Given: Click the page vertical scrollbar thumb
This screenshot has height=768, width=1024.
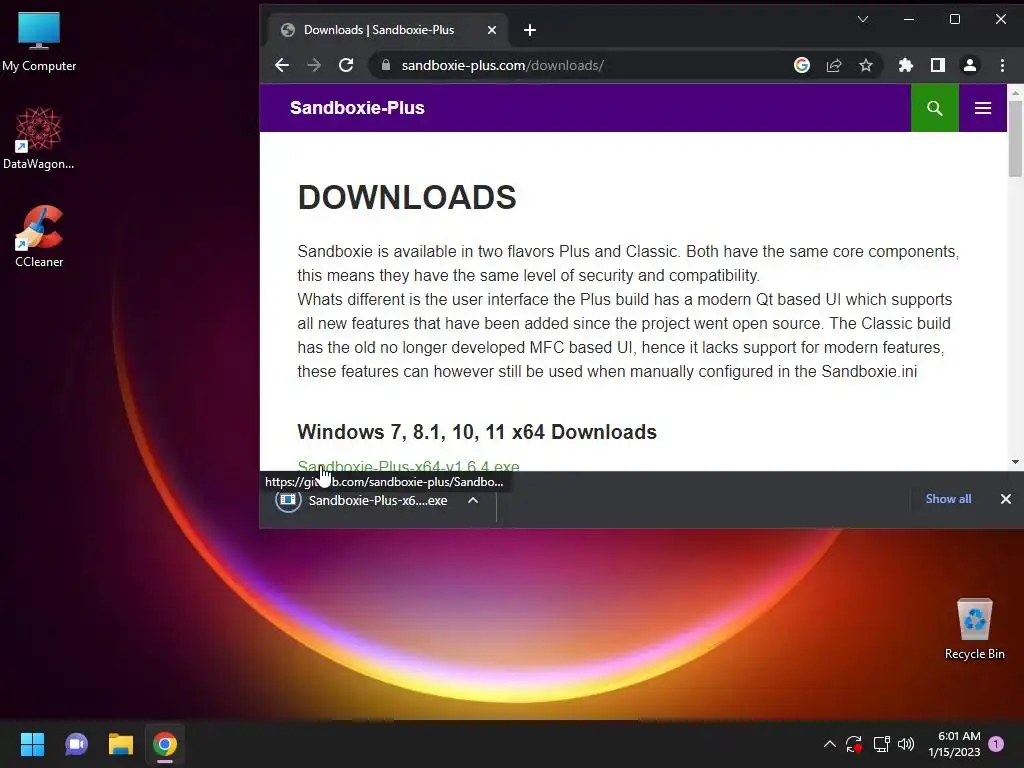Looking at the screenshot, I should point(1015,138).
